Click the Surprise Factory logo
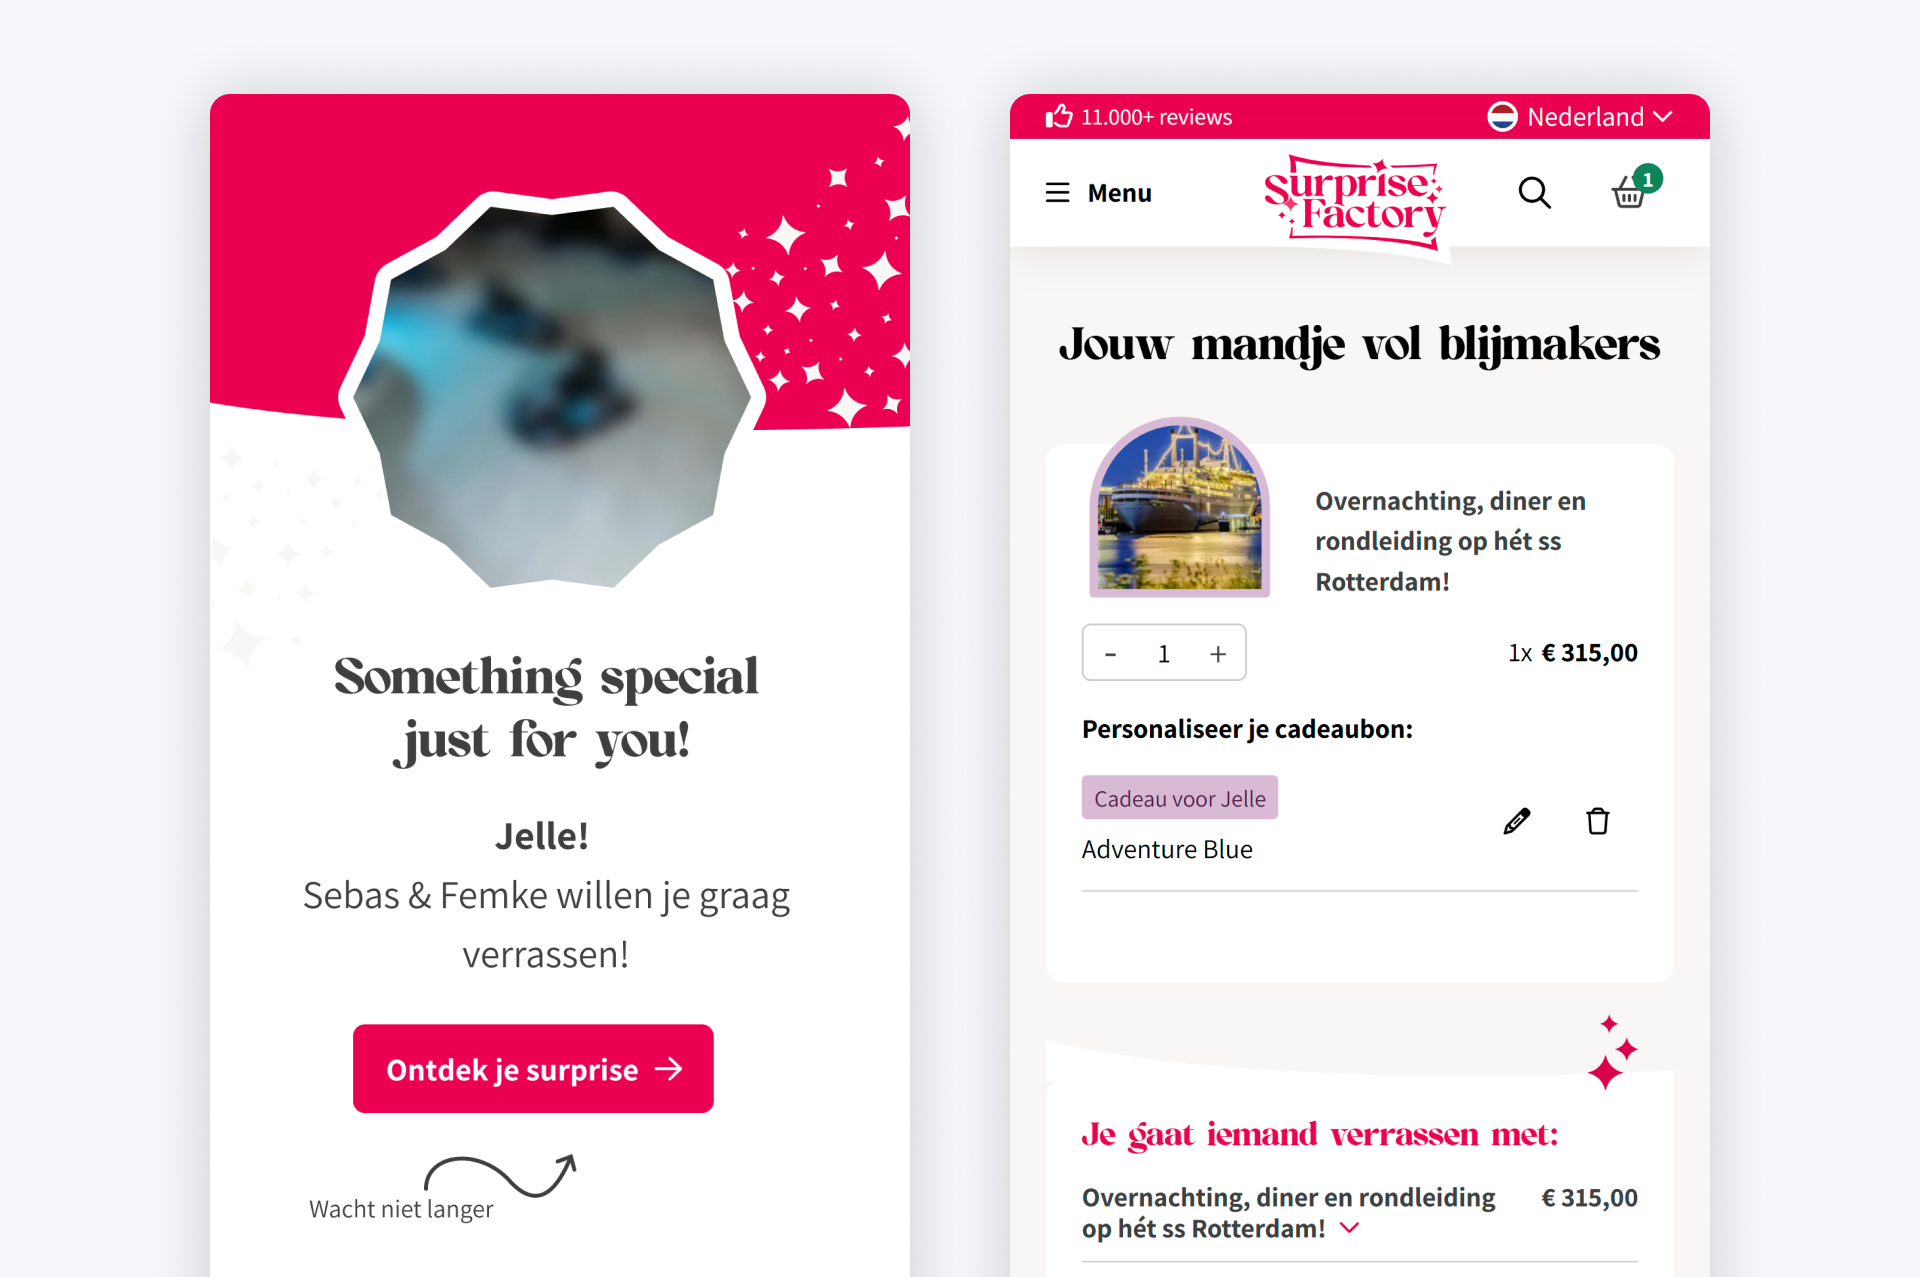The width and height of the screenshot is (1920, 1277). click(x=1354, y=201)
